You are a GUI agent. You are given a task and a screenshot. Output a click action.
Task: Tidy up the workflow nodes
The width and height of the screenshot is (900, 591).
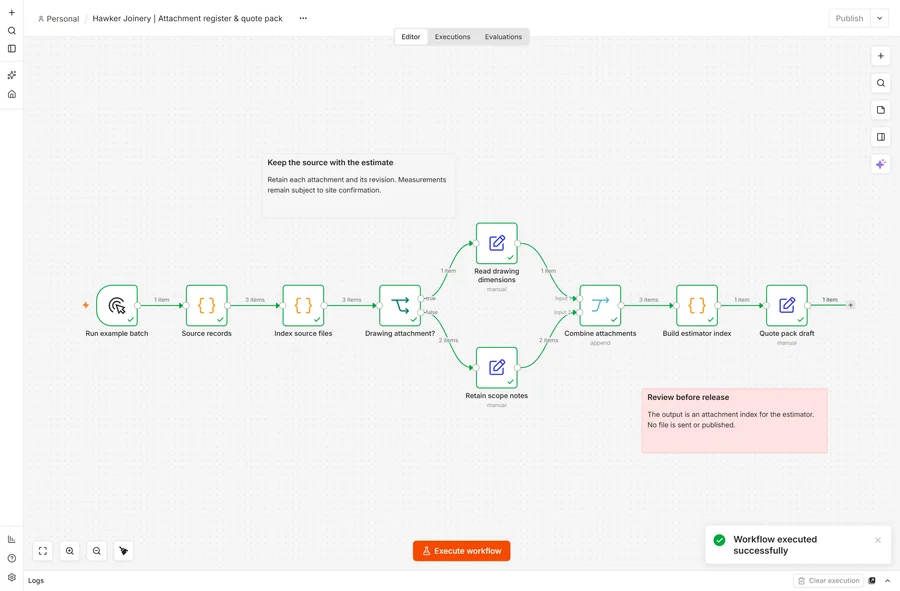pyautogui.click(x=124, y=551)
